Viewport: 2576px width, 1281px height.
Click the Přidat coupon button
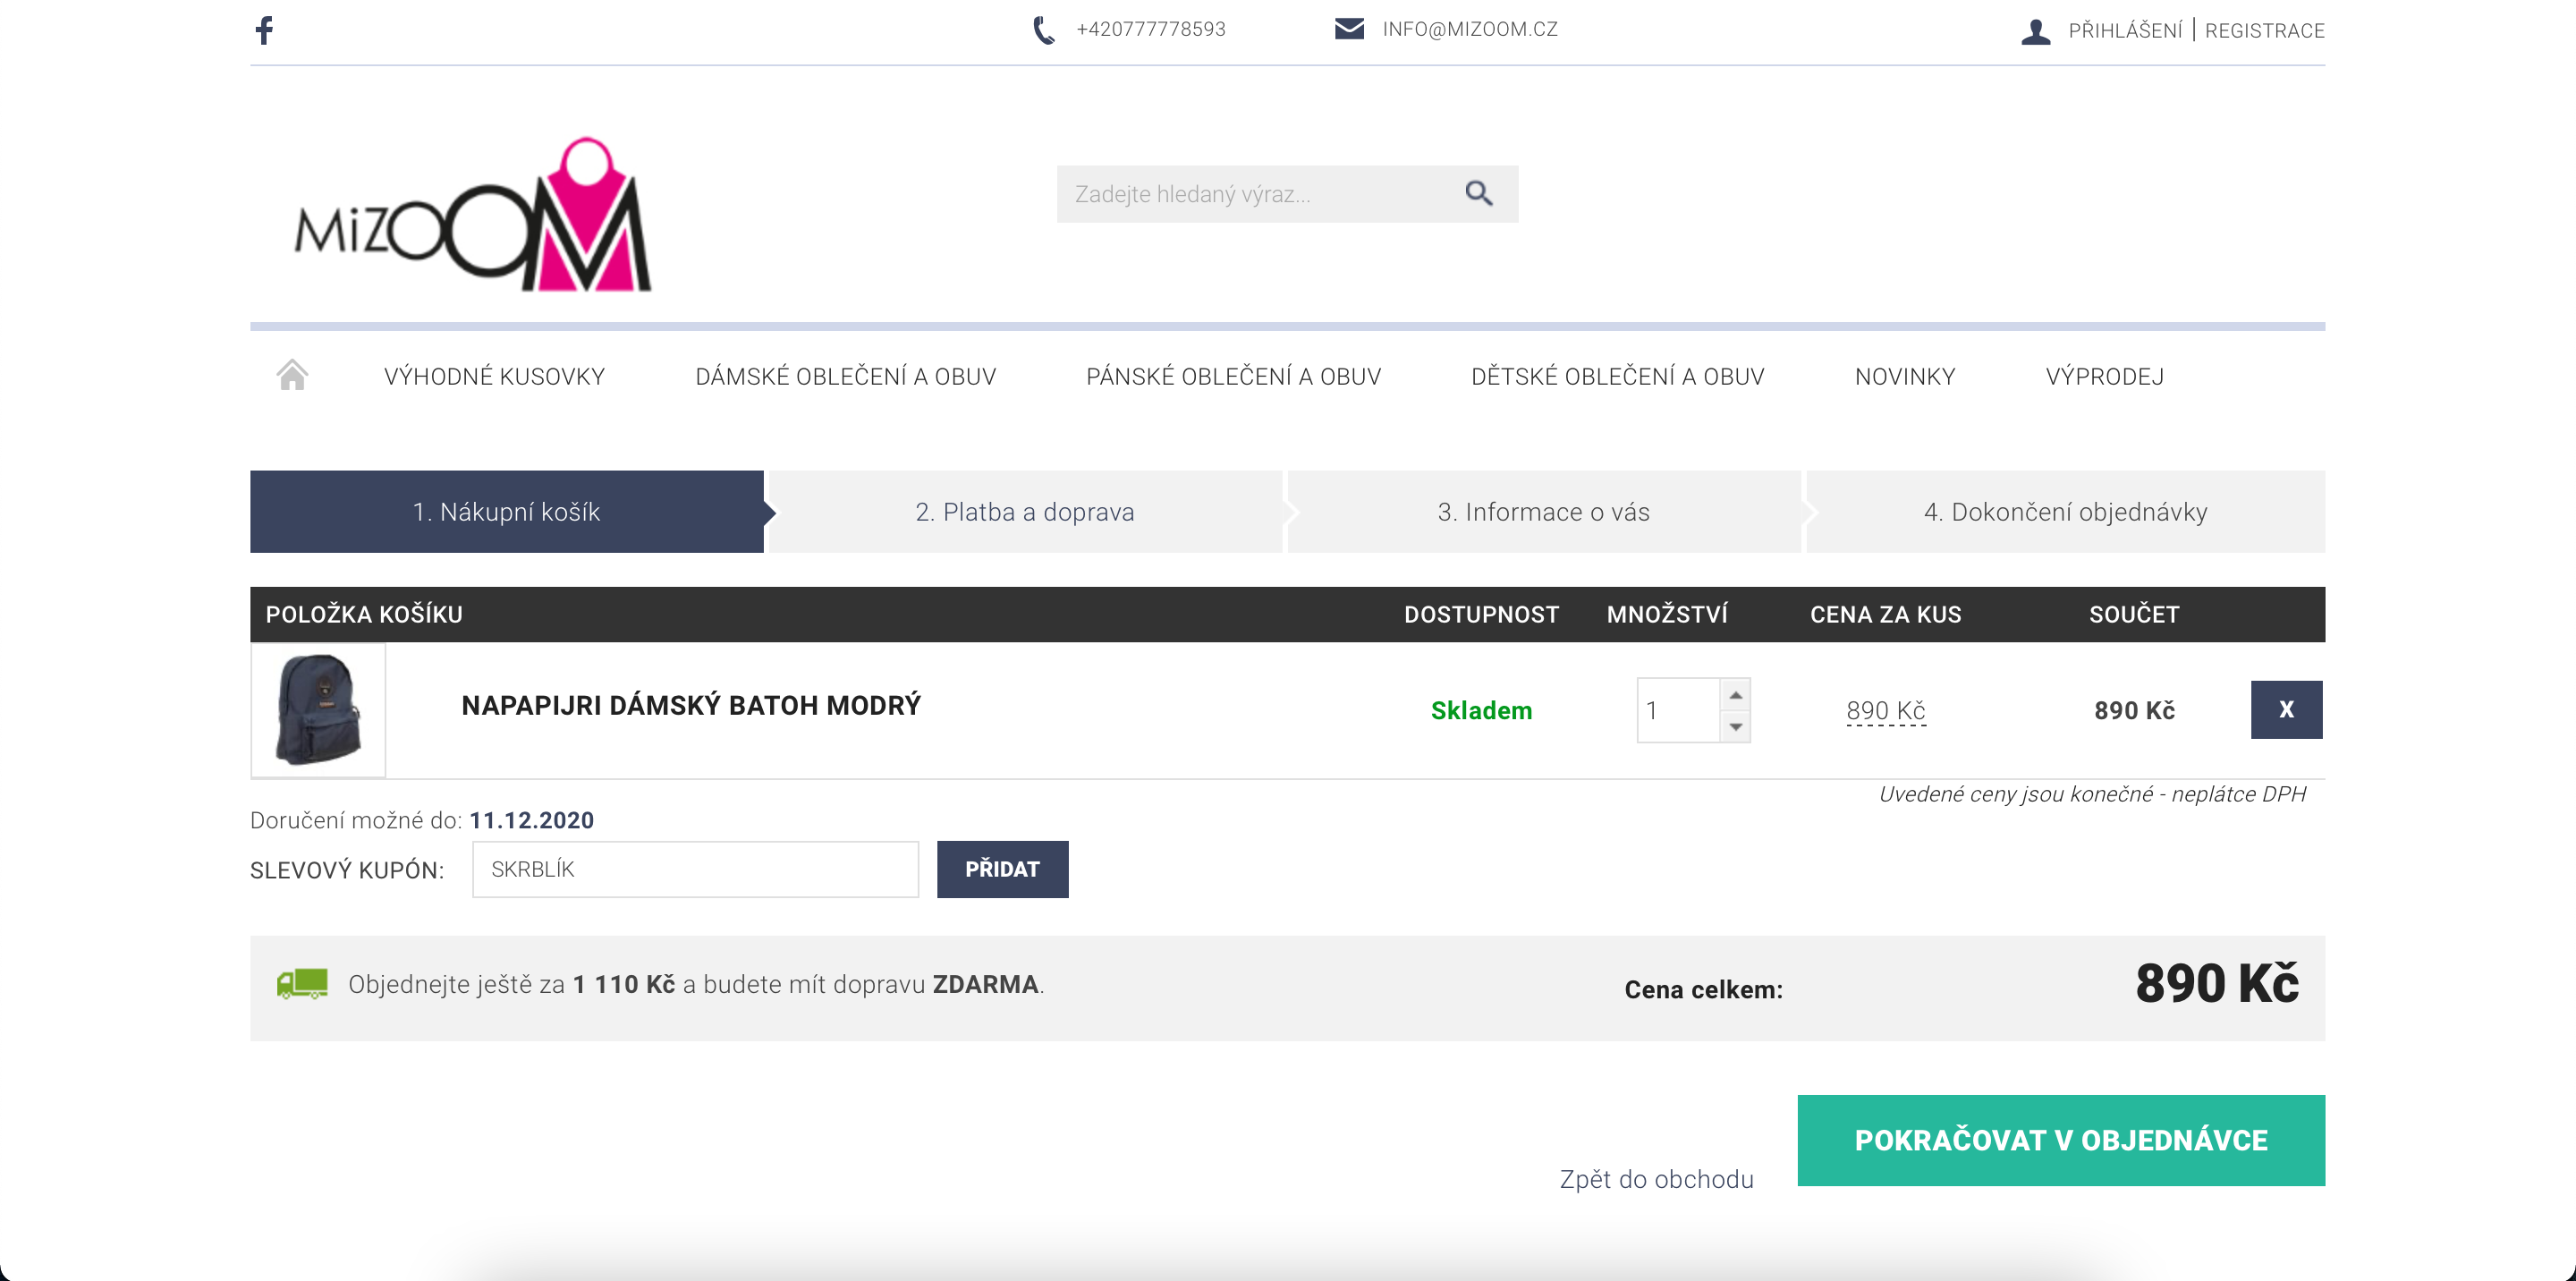coord(1002,869)
